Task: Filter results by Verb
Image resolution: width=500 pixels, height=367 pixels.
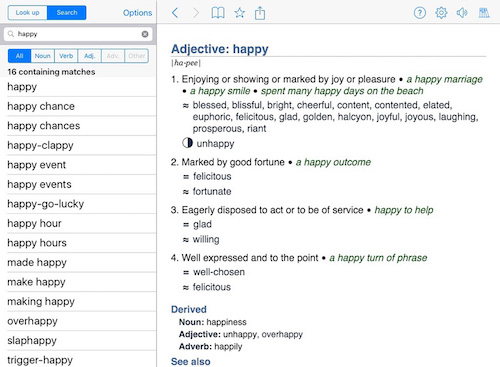Action: pos(66,56)
